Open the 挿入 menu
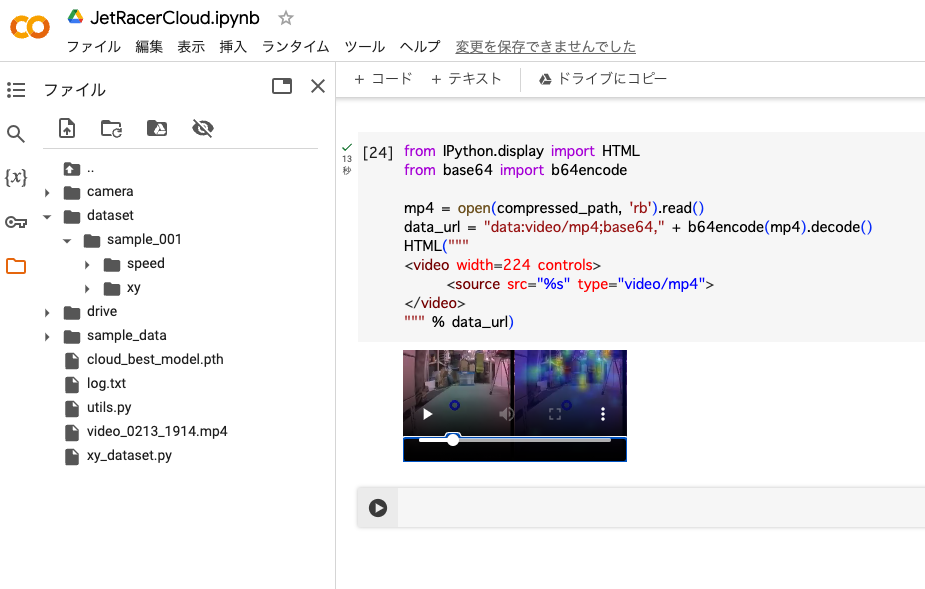Viewport: 925px width, 589px height. point(233,47)
